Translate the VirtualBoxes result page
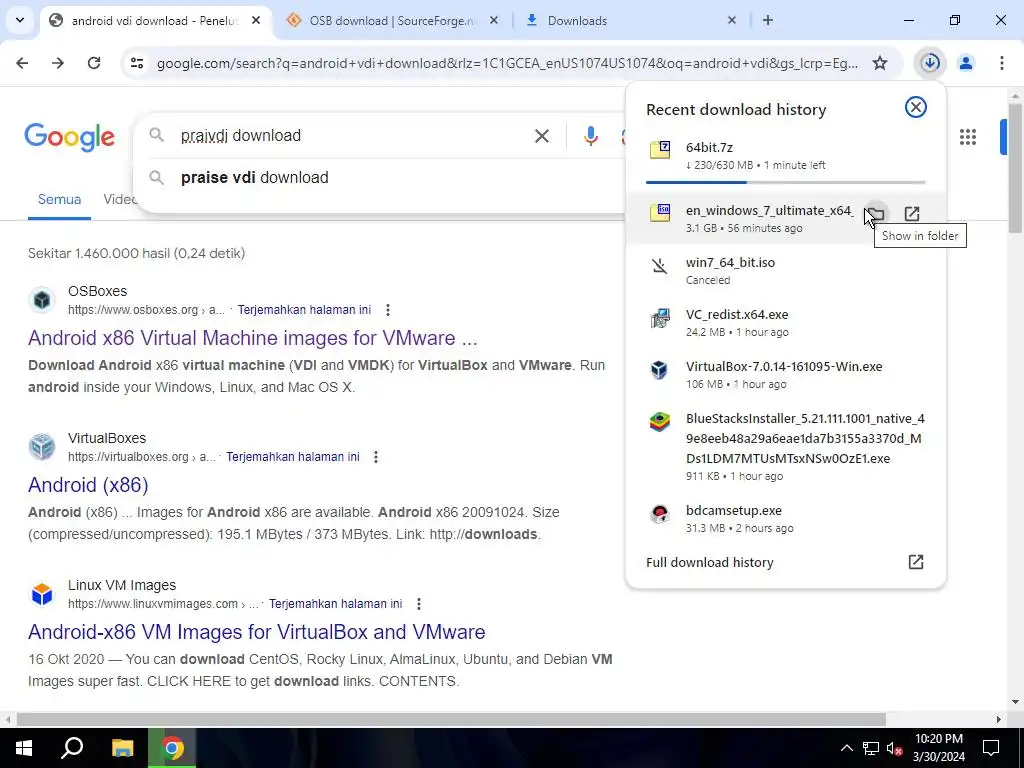Viewport: 1024px width, 768px height. pos(293,456)
